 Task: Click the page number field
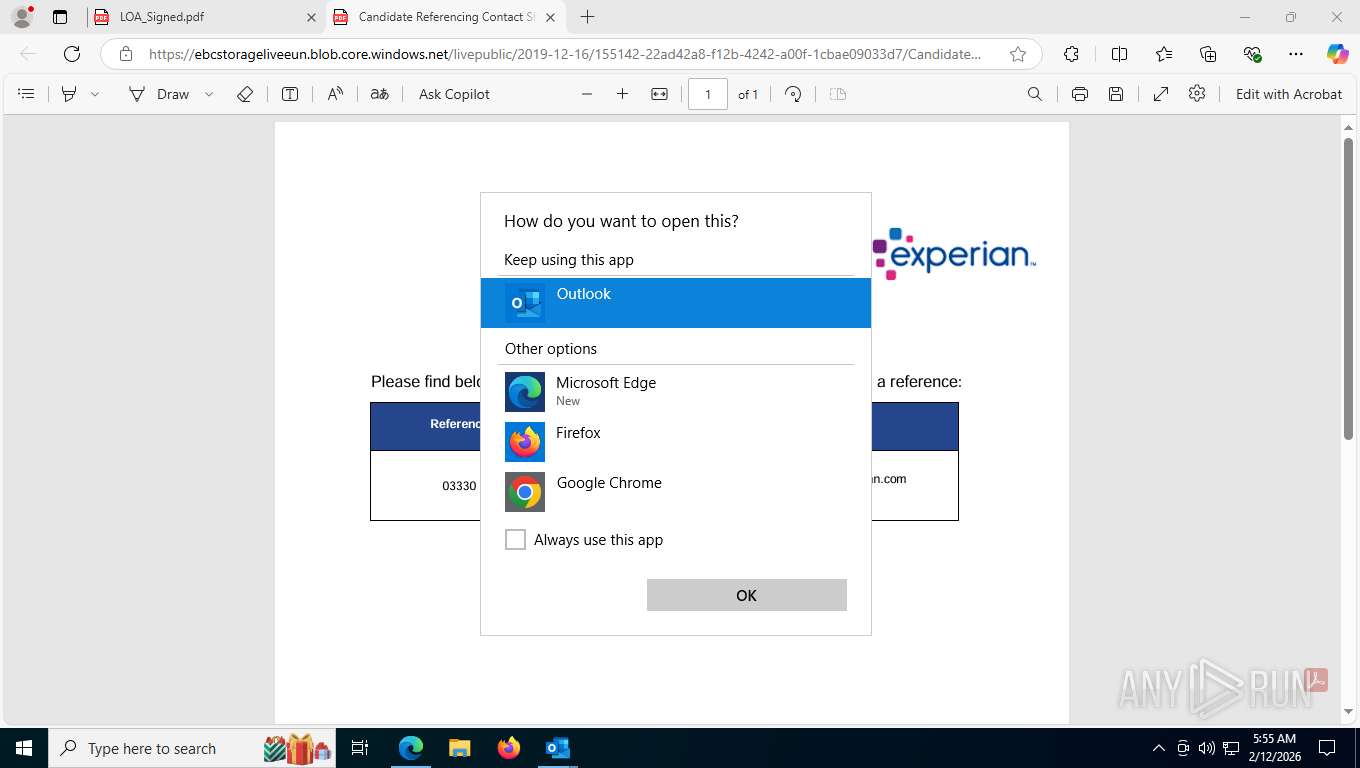(708, 94)
